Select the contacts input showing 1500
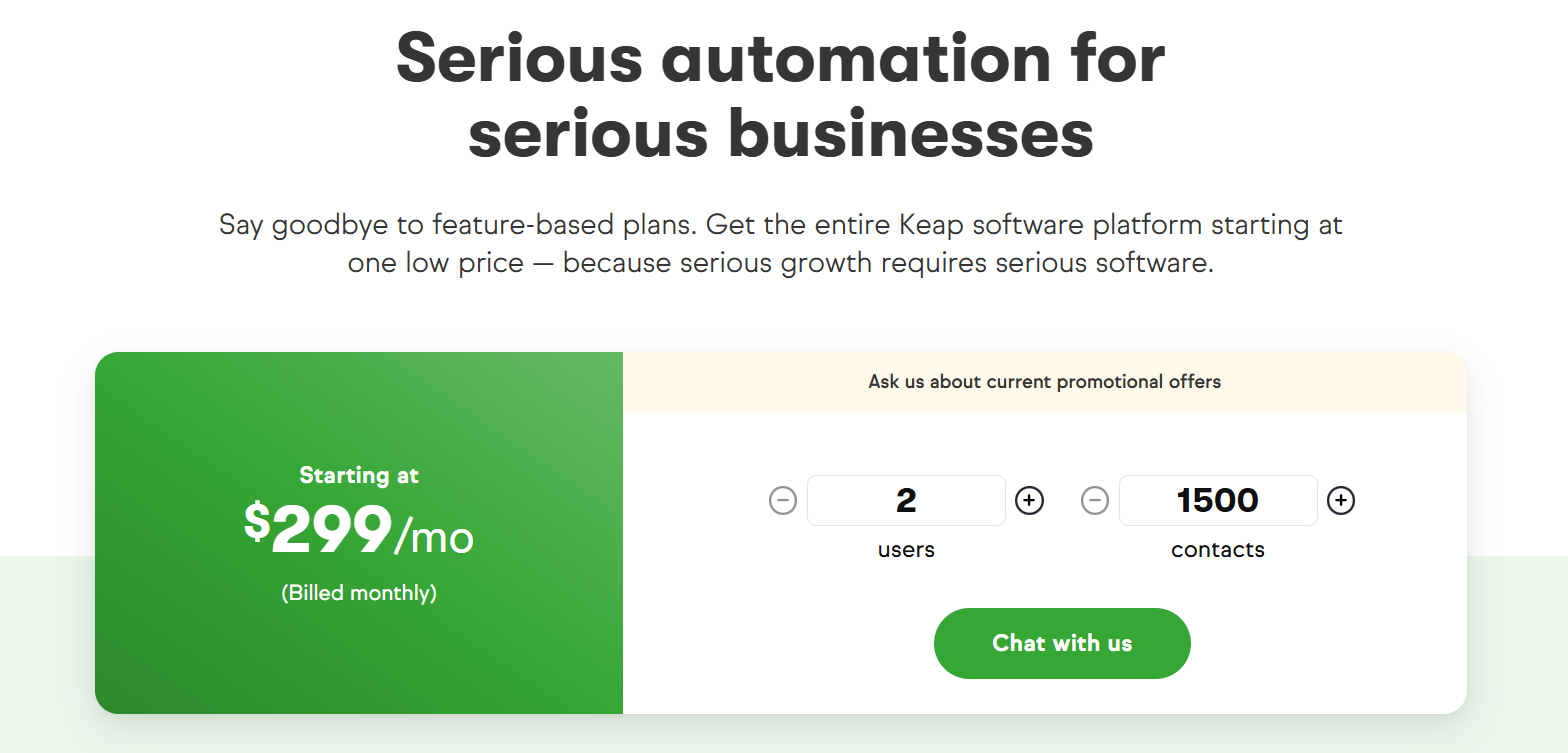 point(1218,500)
